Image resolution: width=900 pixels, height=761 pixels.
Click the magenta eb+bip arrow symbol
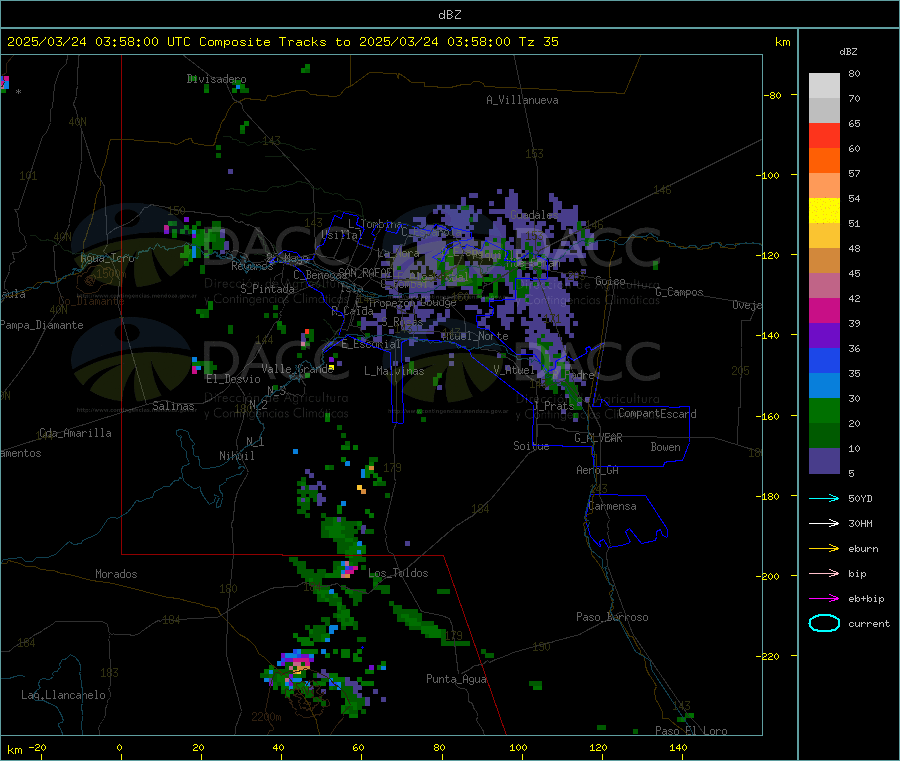coord(824,599)
